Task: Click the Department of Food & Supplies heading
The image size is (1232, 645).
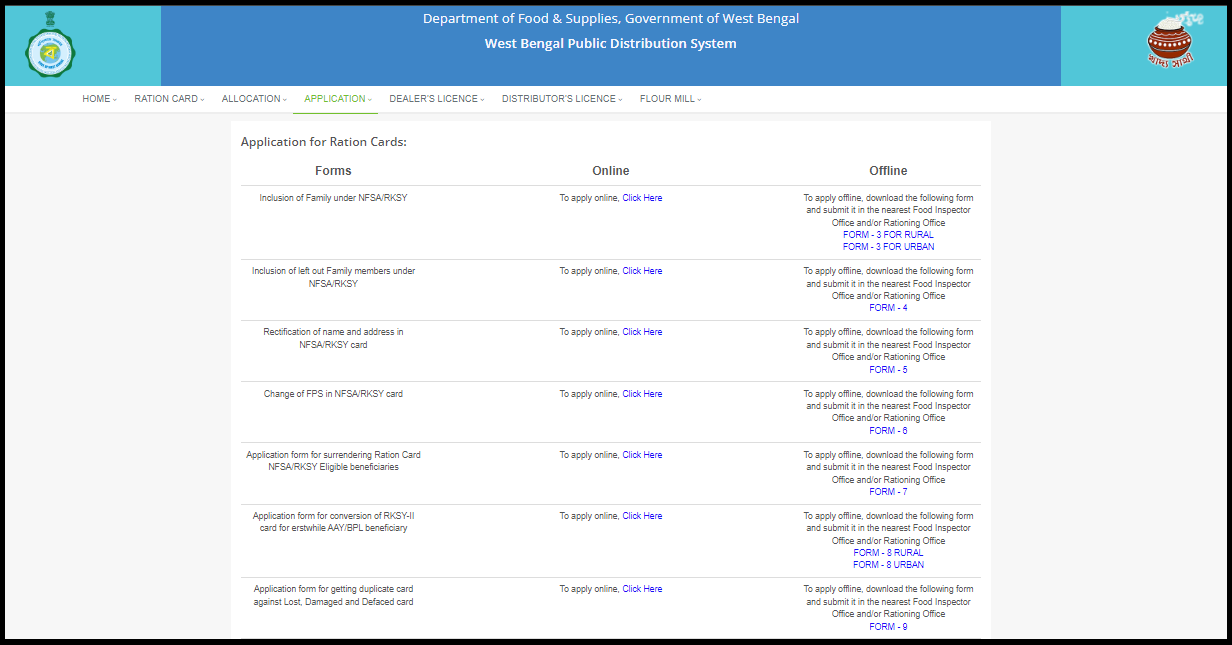Action: pyautogui.click(x=611, y=19)
